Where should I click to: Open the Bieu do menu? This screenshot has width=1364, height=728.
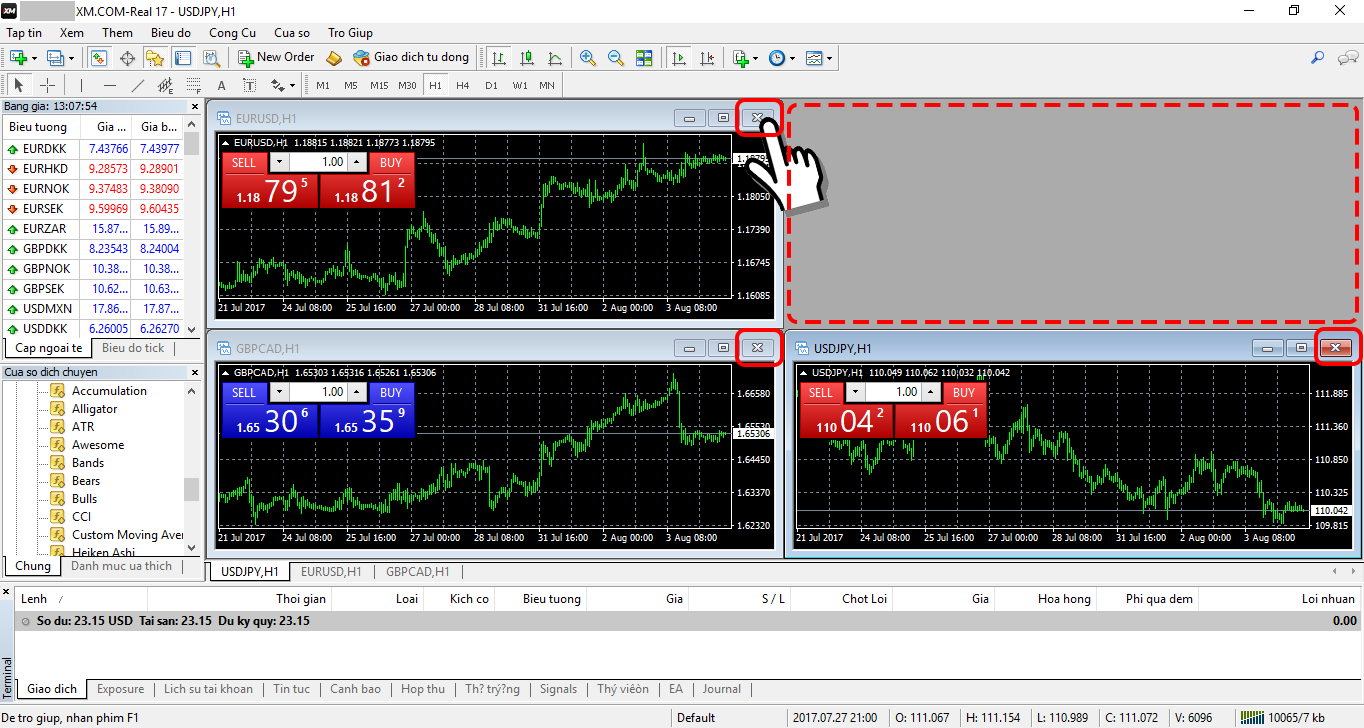click(x=171, y=33)
